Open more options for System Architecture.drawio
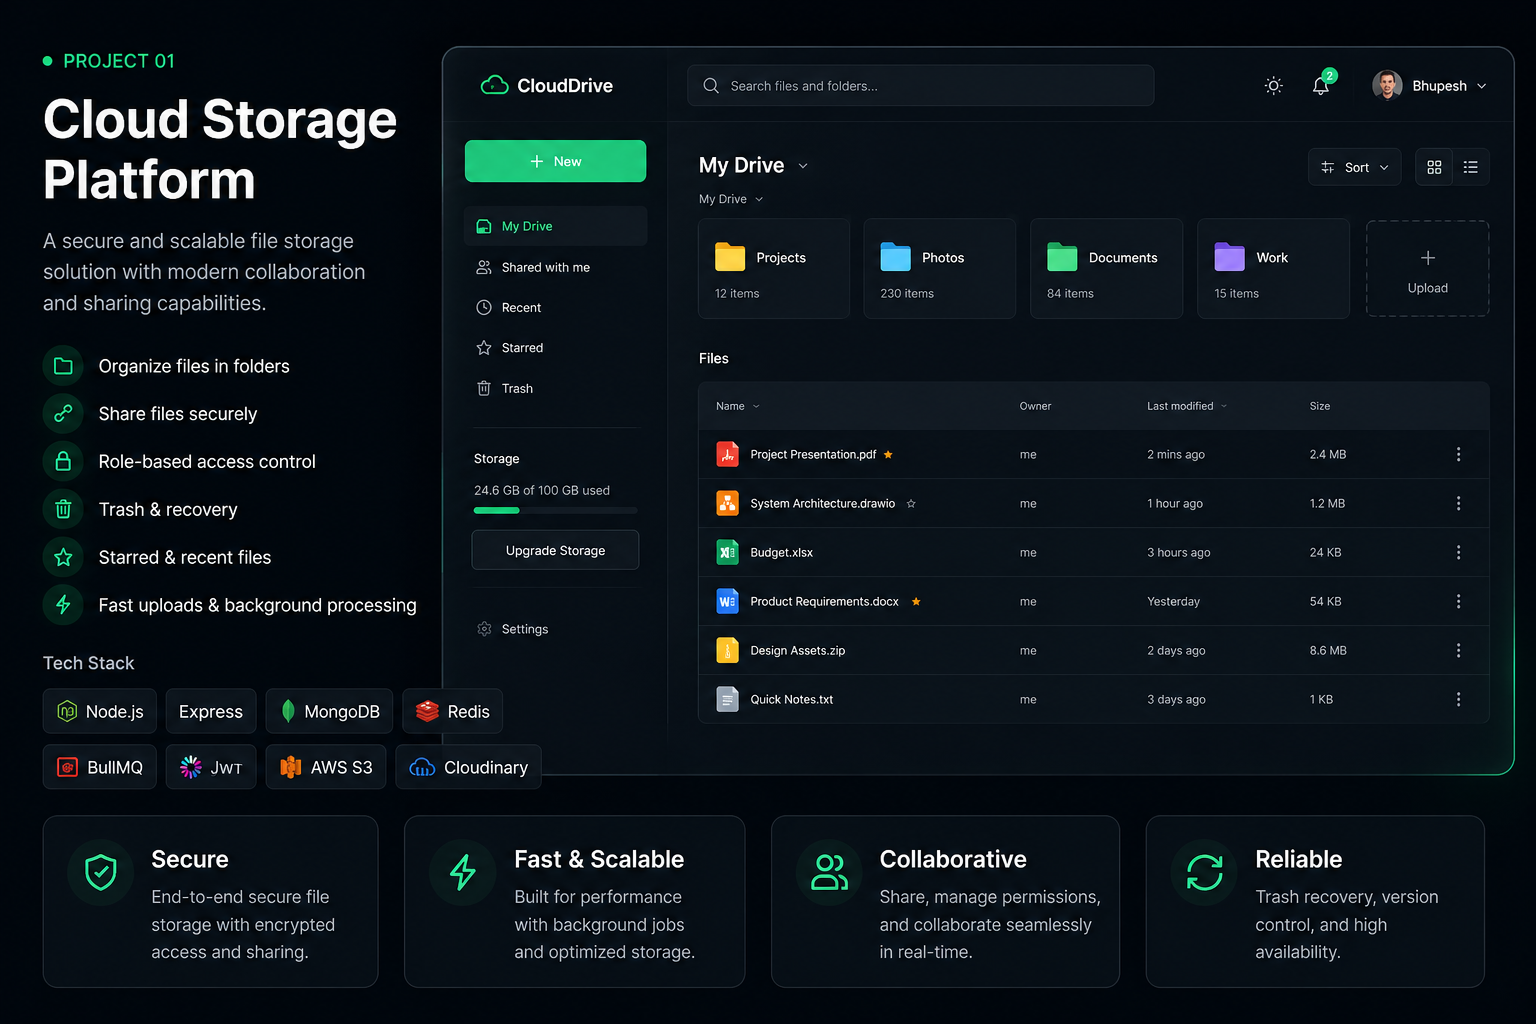The height and width of the screenshot is (1024, 1536). [1458, 503]
